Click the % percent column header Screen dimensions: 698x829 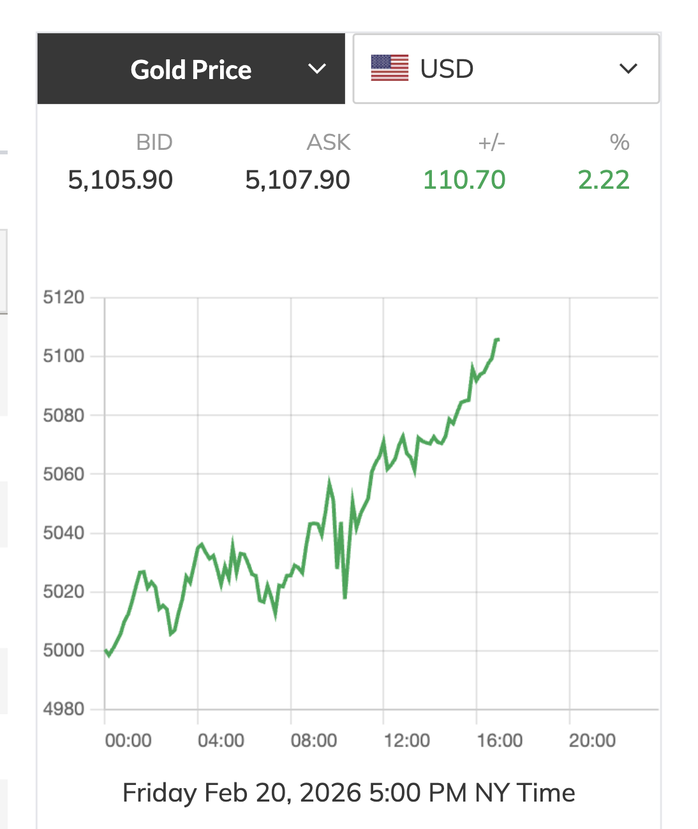619,143
